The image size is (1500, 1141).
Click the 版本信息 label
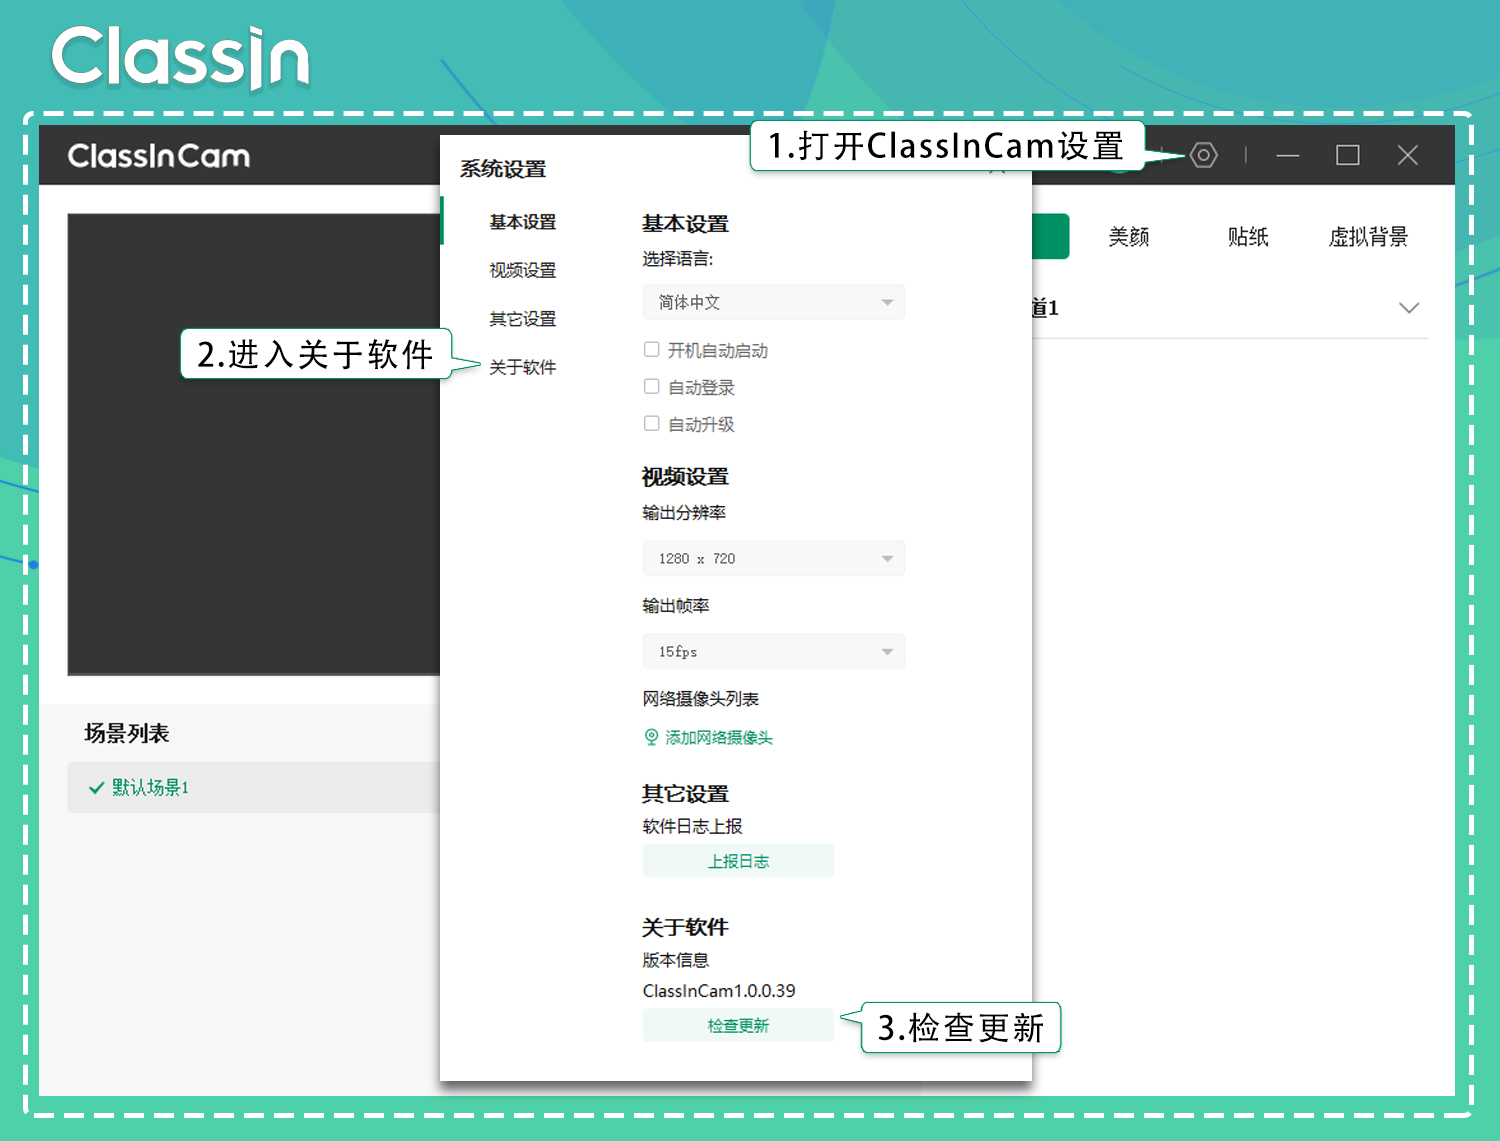click(676, 960)
